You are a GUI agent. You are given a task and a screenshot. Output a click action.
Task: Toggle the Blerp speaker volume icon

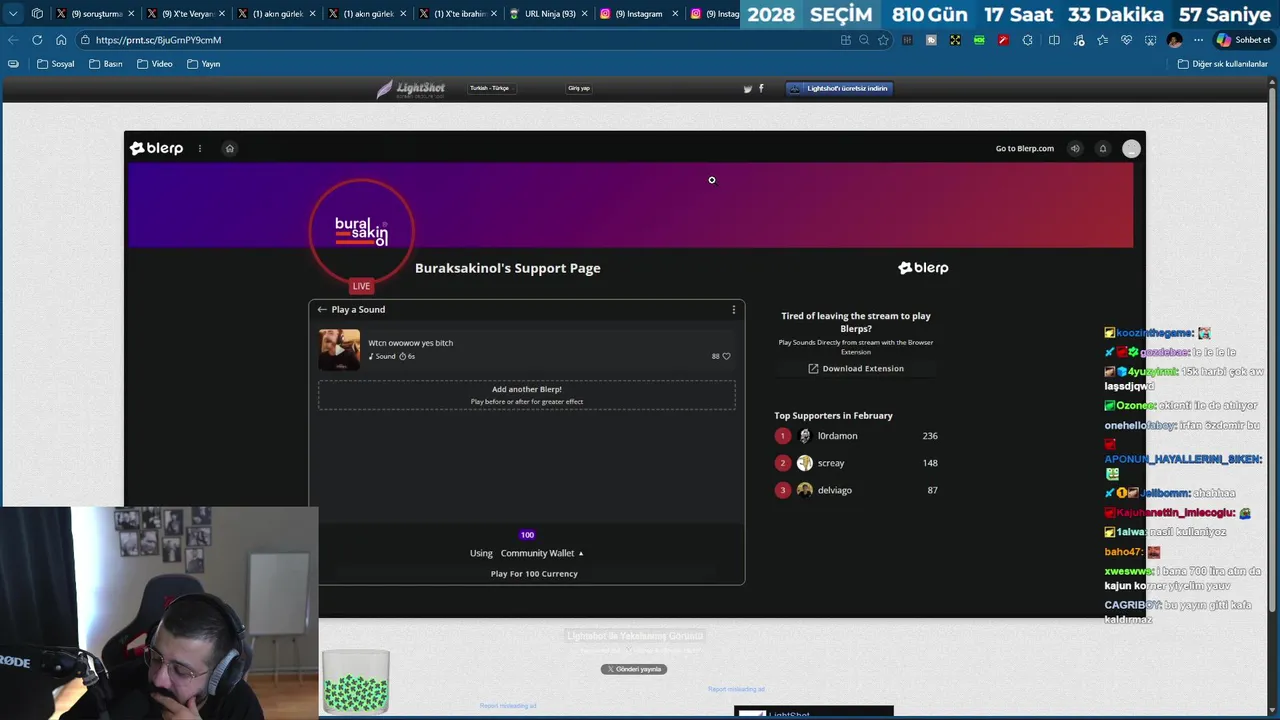(1075, 148)
